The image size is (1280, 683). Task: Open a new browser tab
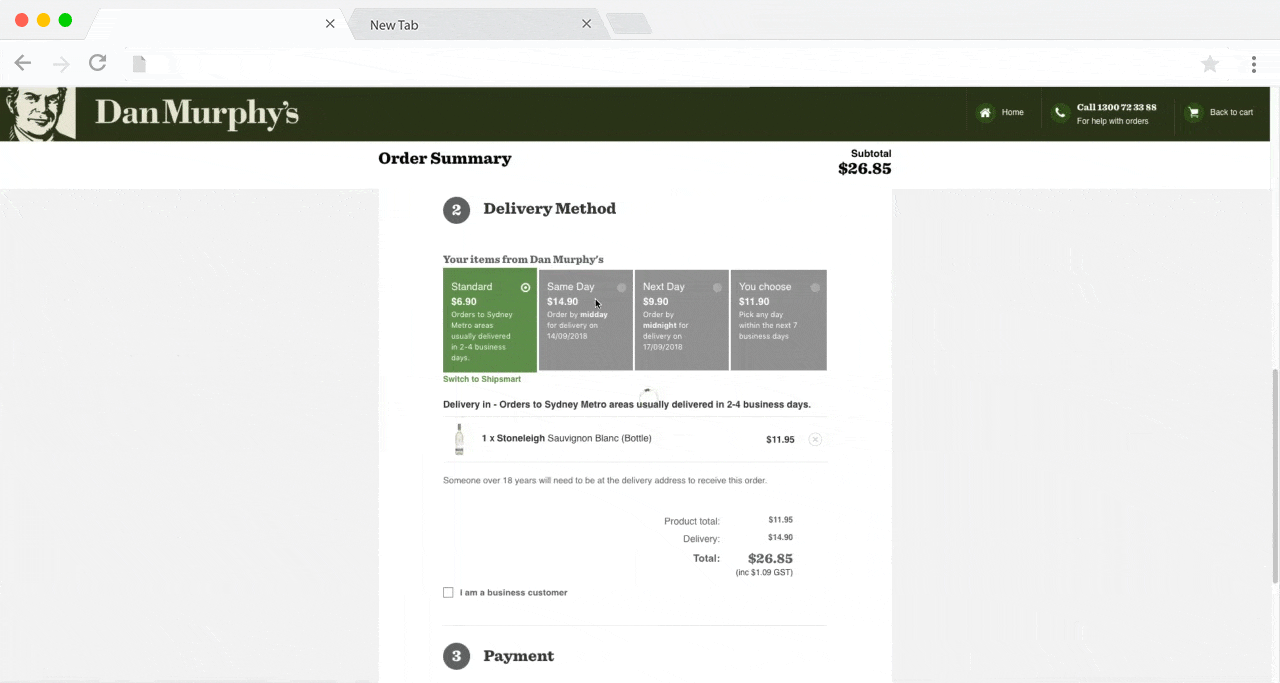[x=629, y=24]
